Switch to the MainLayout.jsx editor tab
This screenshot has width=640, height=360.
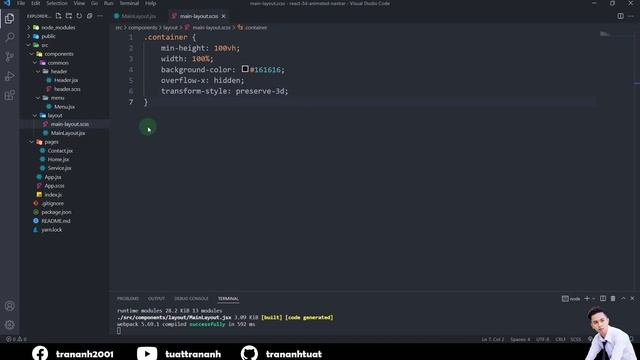[138, 16]
